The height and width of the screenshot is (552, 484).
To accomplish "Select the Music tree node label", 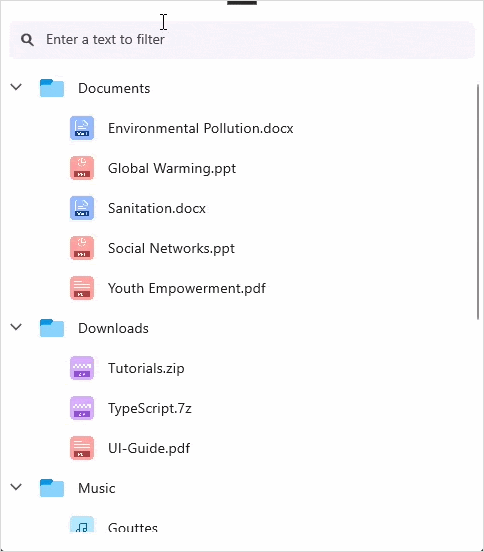I will [x=97, y=488].
